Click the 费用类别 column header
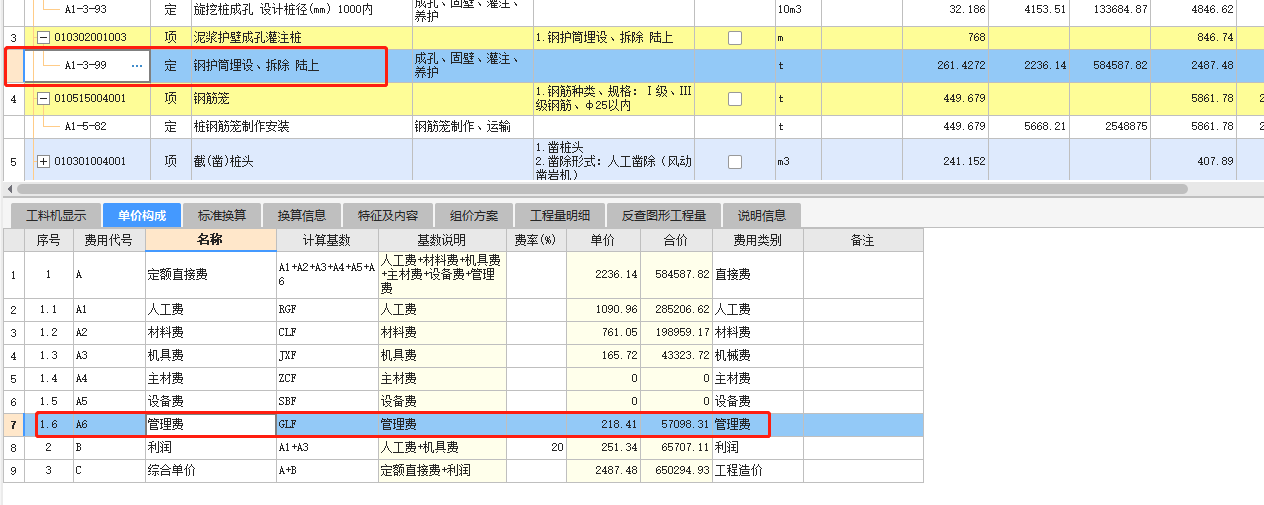The height and width of the screenshot is (505, 1264). coord(757,240)
